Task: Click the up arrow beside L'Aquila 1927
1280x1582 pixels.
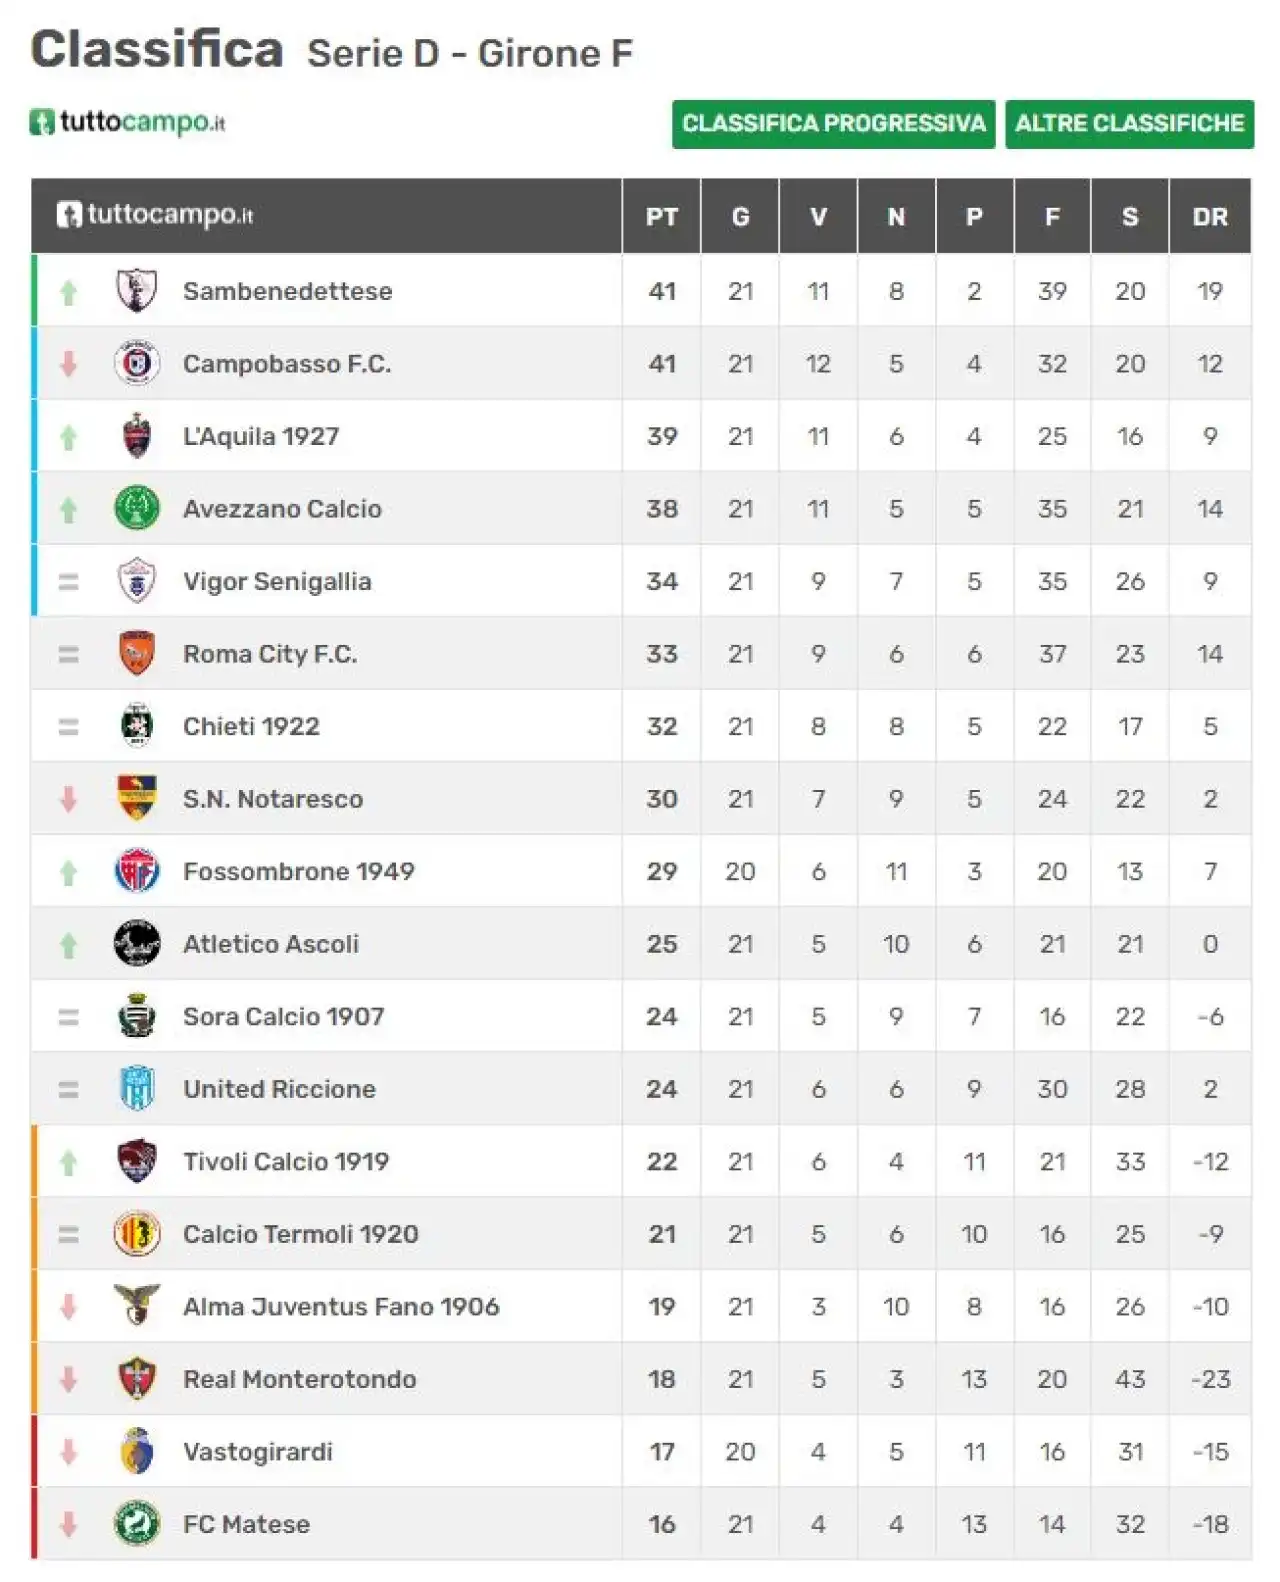Action: coord(68,437)
